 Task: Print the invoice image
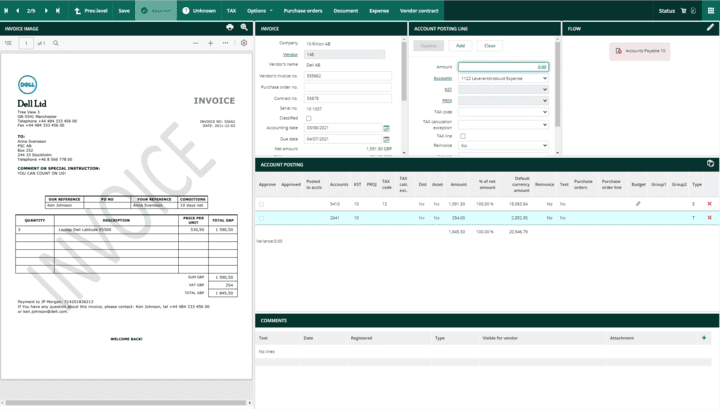click(229, 28)
